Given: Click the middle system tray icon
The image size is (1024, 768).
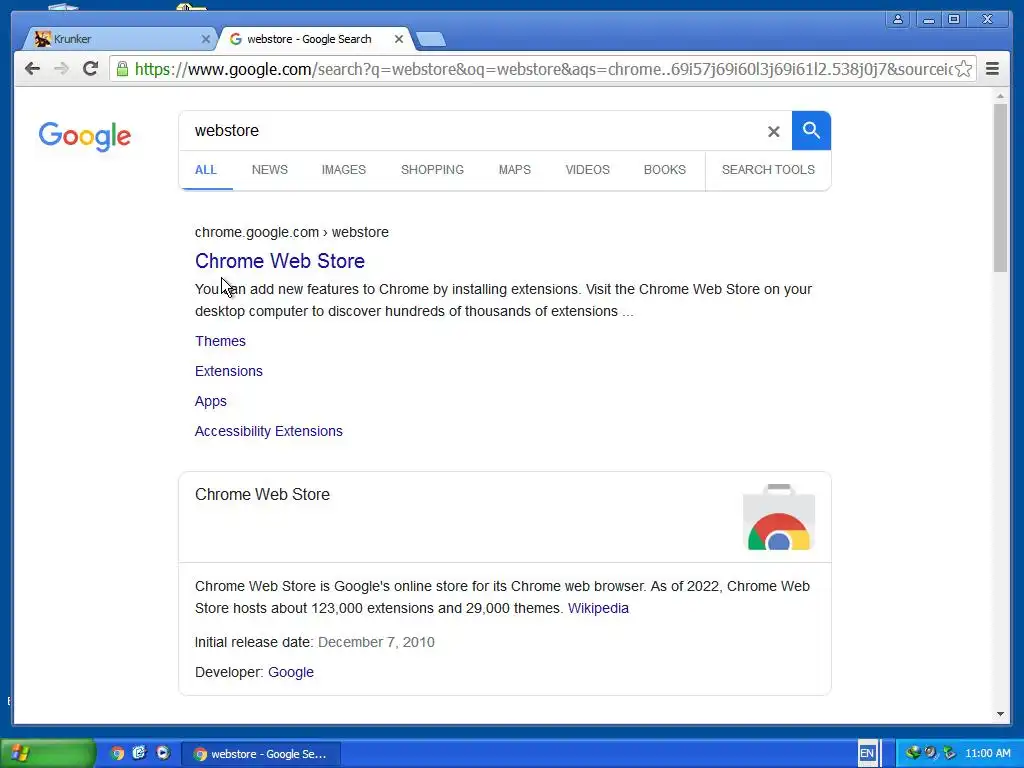Looking at the screenshot, I should point(931,753).
